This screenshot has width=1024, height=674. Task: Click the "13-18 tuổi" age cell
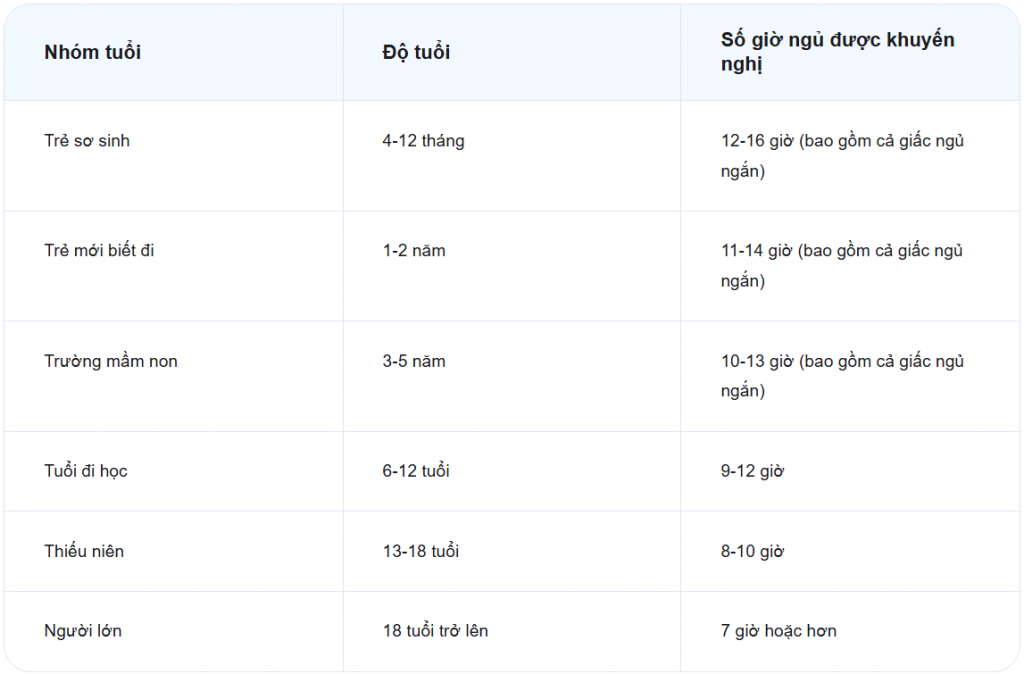pos(421,551)
